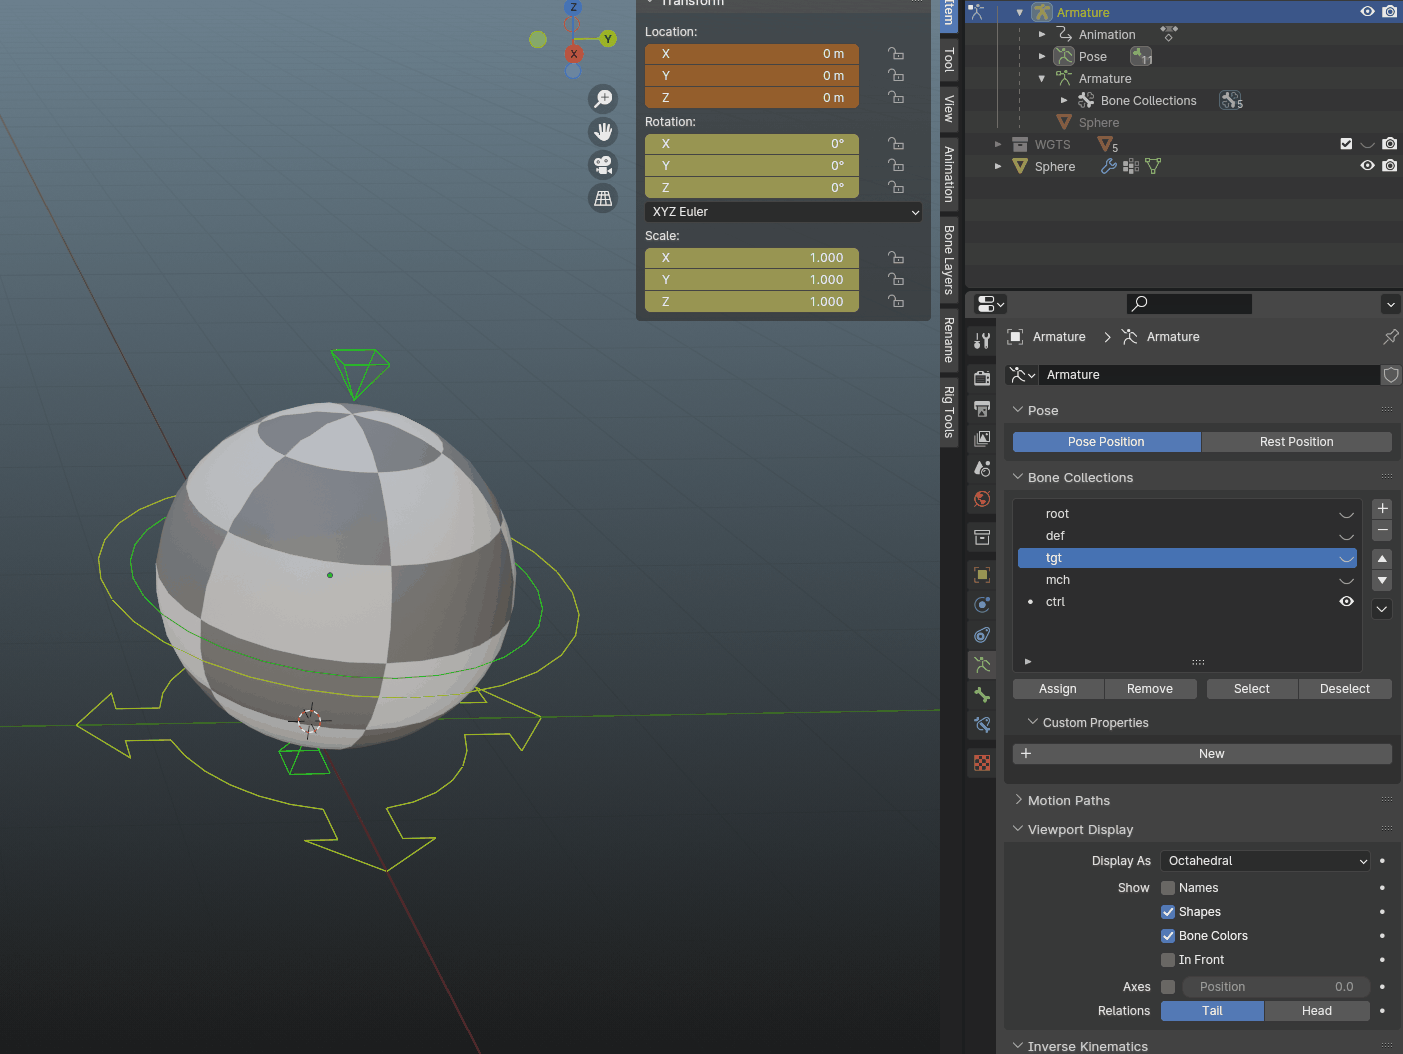Disable the Shapes checkbox
This screenshot has width=1403, height=1054.
tap(1168, 912)
